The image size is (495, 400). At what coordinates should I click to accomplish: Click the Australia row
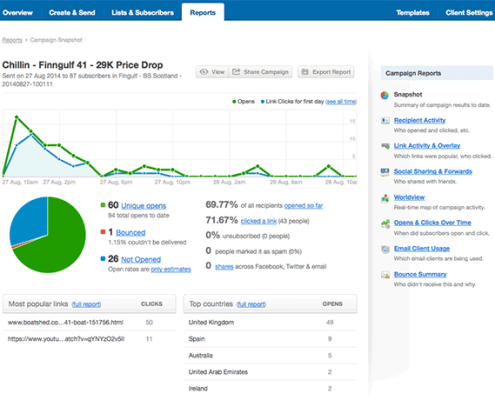point(270,356)
